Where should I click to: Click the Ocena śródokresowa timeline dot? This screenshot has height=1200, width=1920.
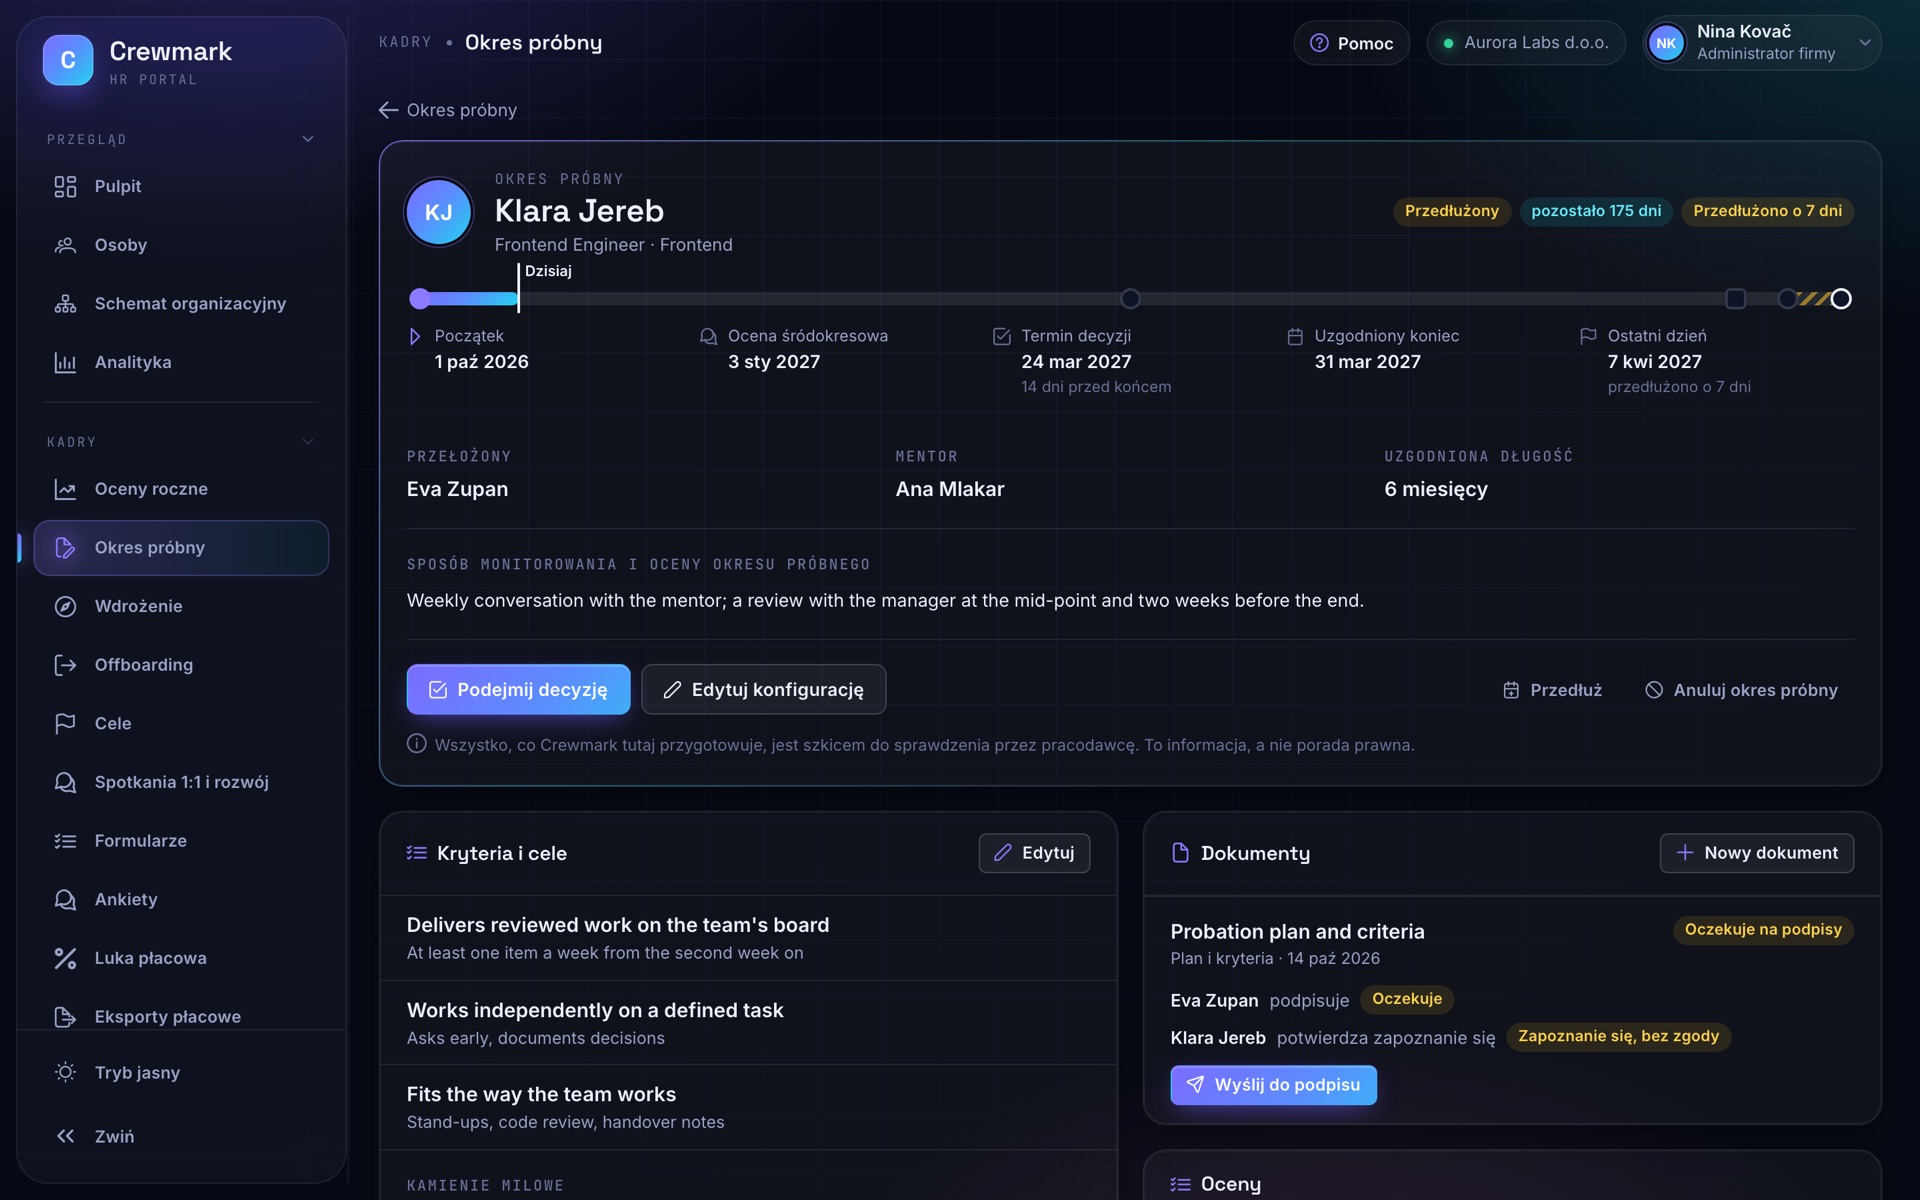tap(1131, 299)
